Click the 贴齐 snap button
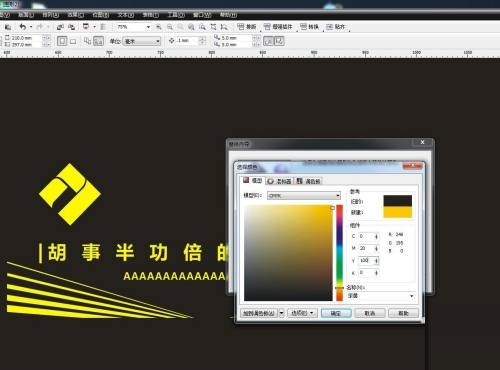 click(x=336, y=27)
